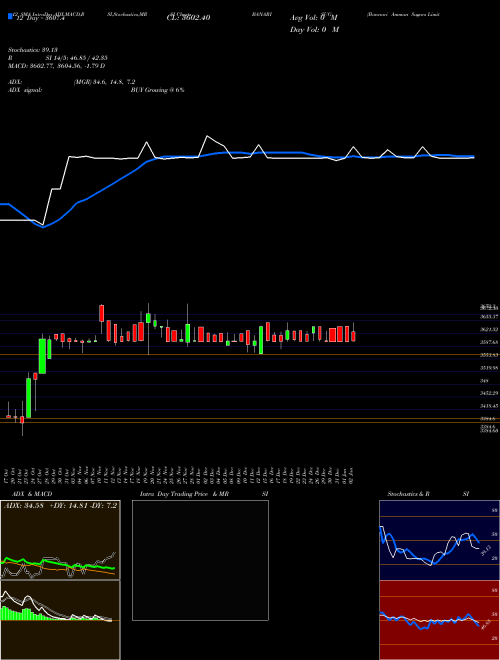
Task: Click the price axis label 3452.29
Action: [489, 393]
